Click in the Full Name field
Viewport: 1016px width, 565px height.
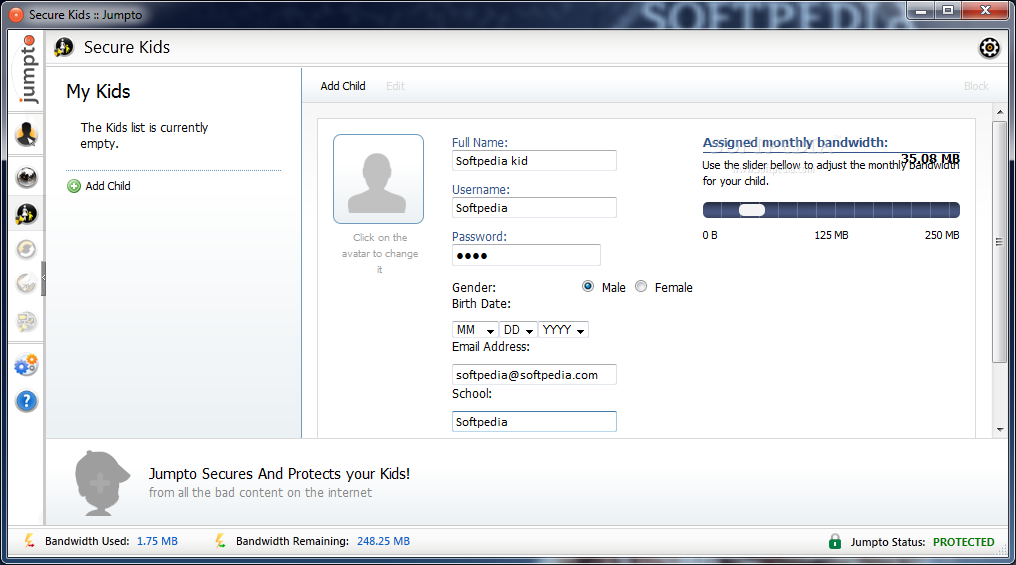(x=534, y=161)
